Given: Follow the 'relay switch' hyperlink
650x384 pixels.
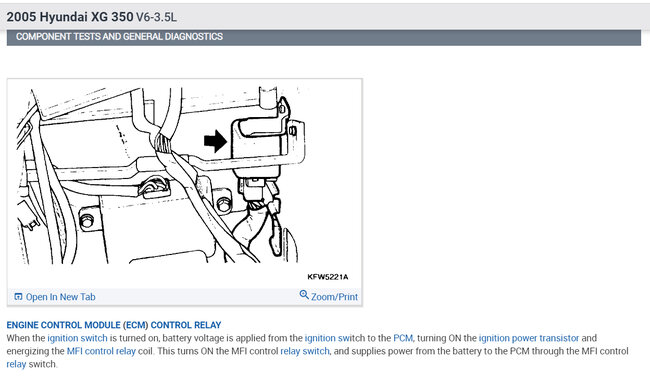Looking at the screenshot, I should (x=305, y=351).
